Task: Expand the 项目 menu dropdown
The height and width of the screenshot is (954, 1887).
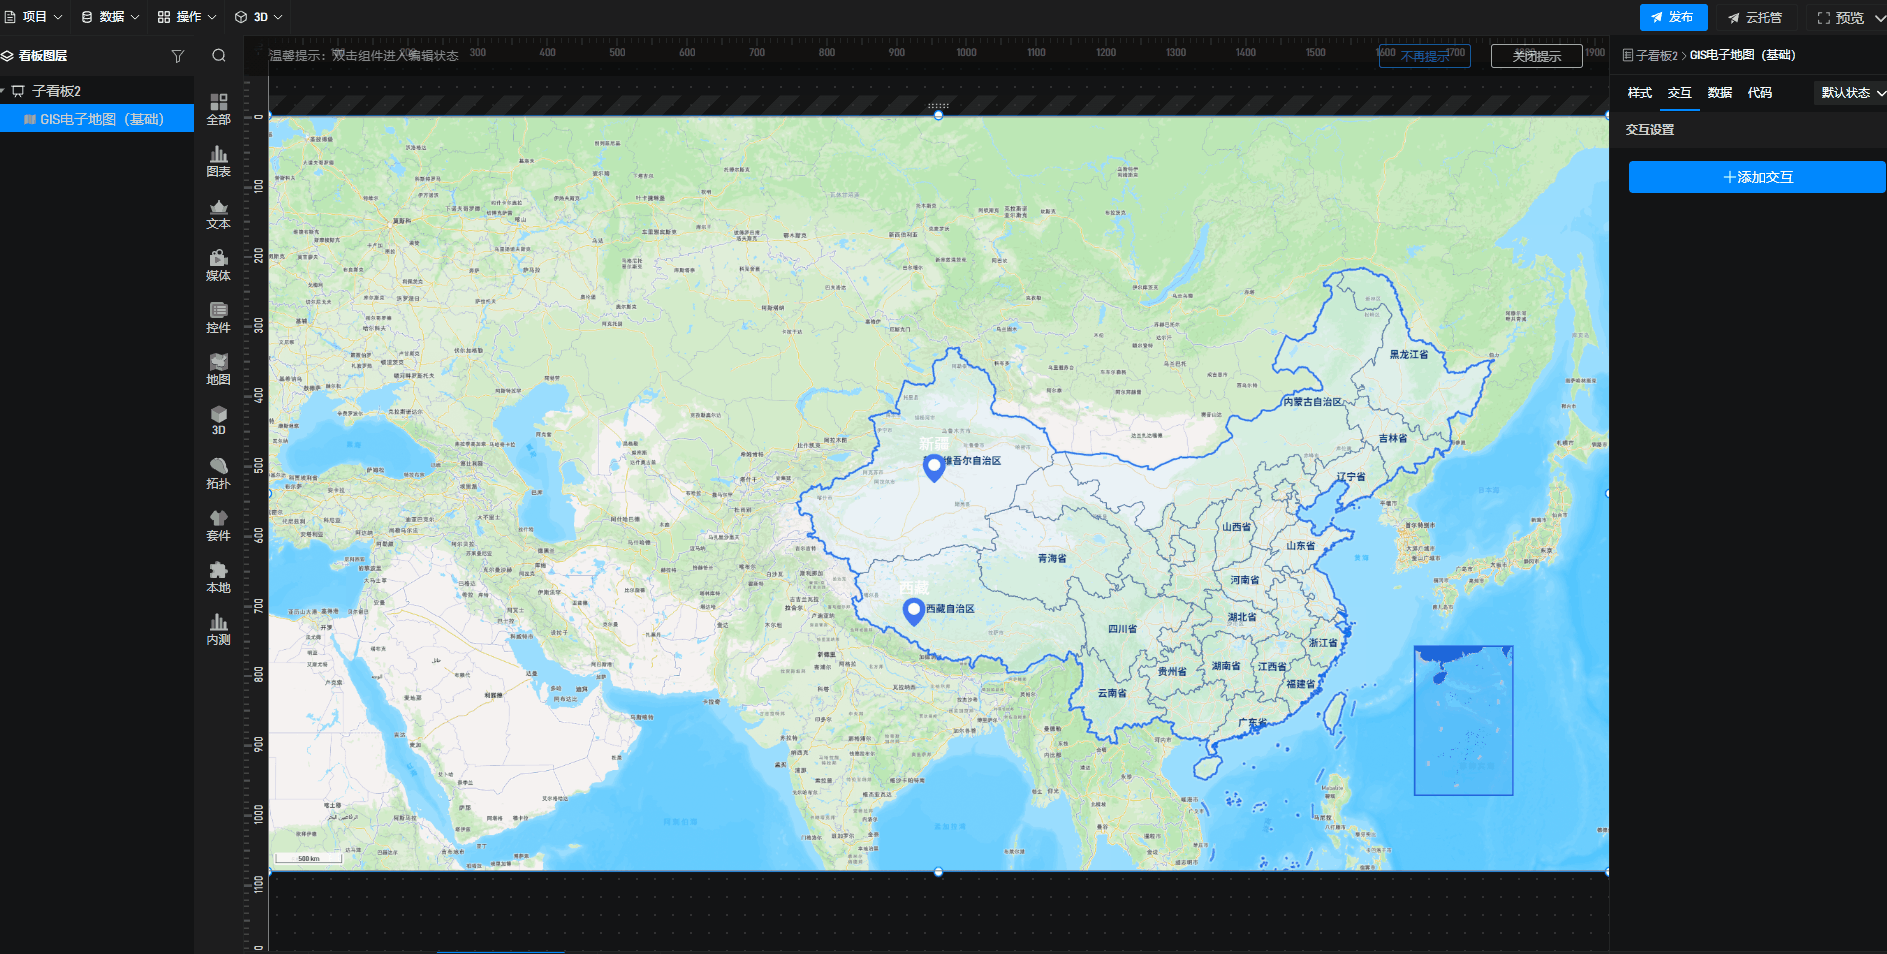Action: [33, 17]
